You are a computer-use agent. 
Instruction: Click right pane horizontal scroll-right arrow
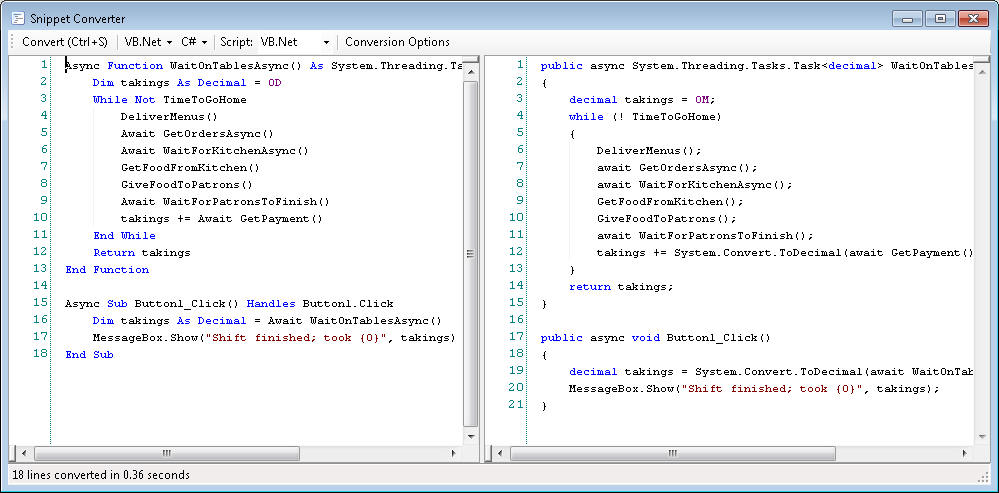[x=967, y=453]
